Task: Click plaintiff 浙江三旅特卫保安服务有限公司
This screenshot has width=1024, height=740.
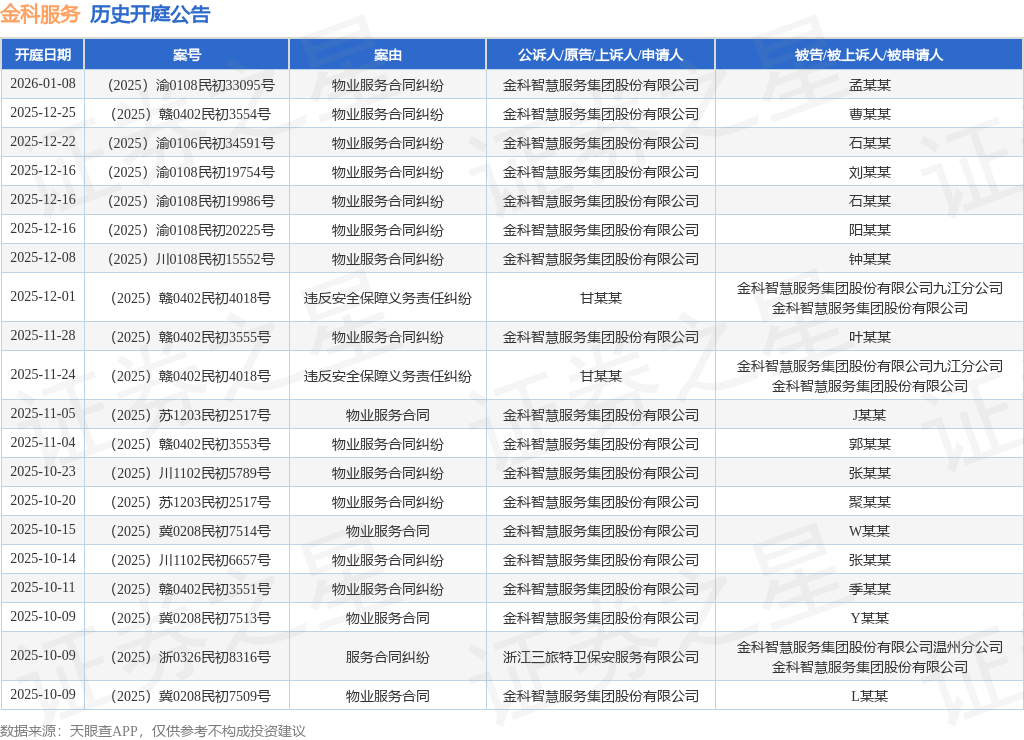Action: [x=601, y=657]
